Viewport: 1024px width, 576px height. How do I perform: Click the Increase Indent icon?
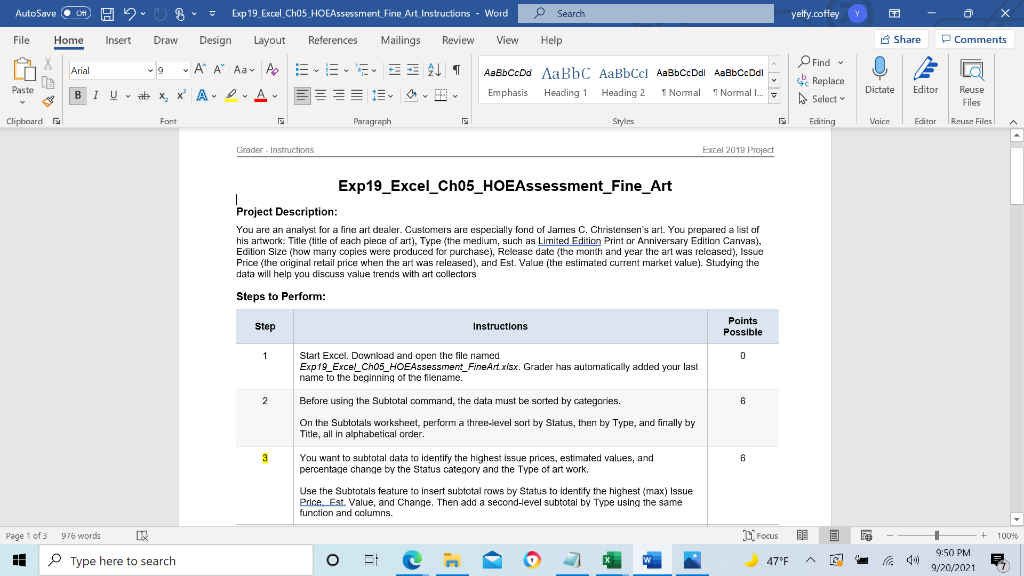[x=412, y=70]
